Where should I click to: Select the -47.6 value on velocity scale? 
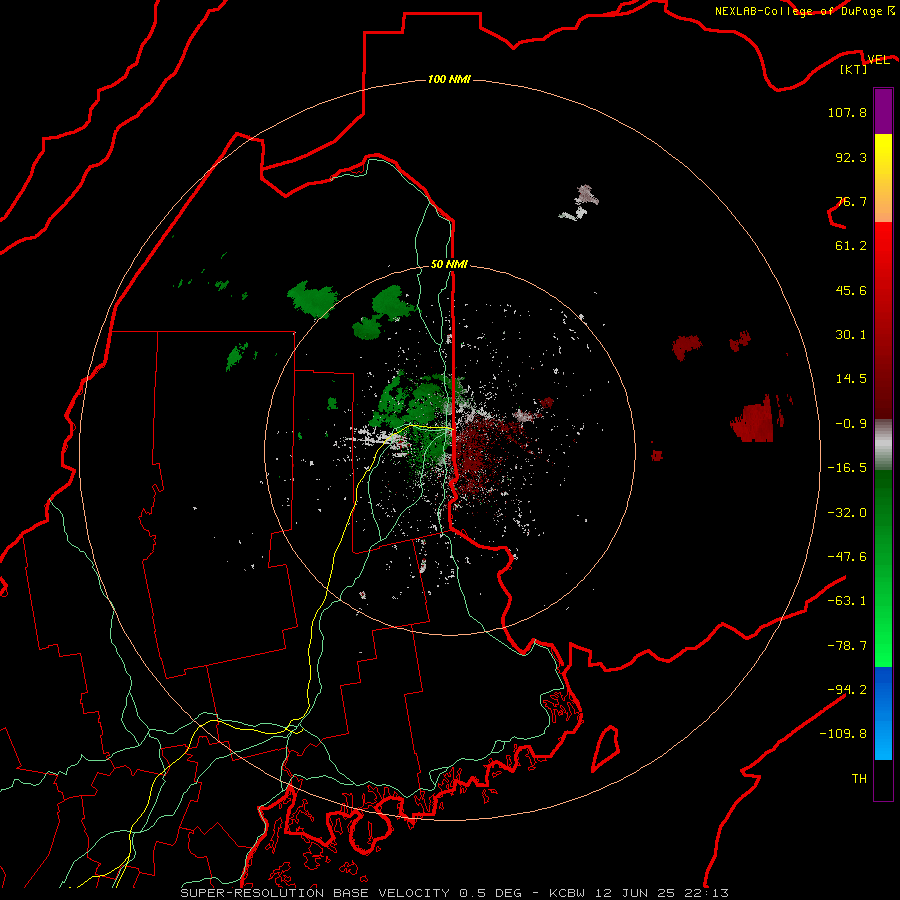tap(847, 557)
